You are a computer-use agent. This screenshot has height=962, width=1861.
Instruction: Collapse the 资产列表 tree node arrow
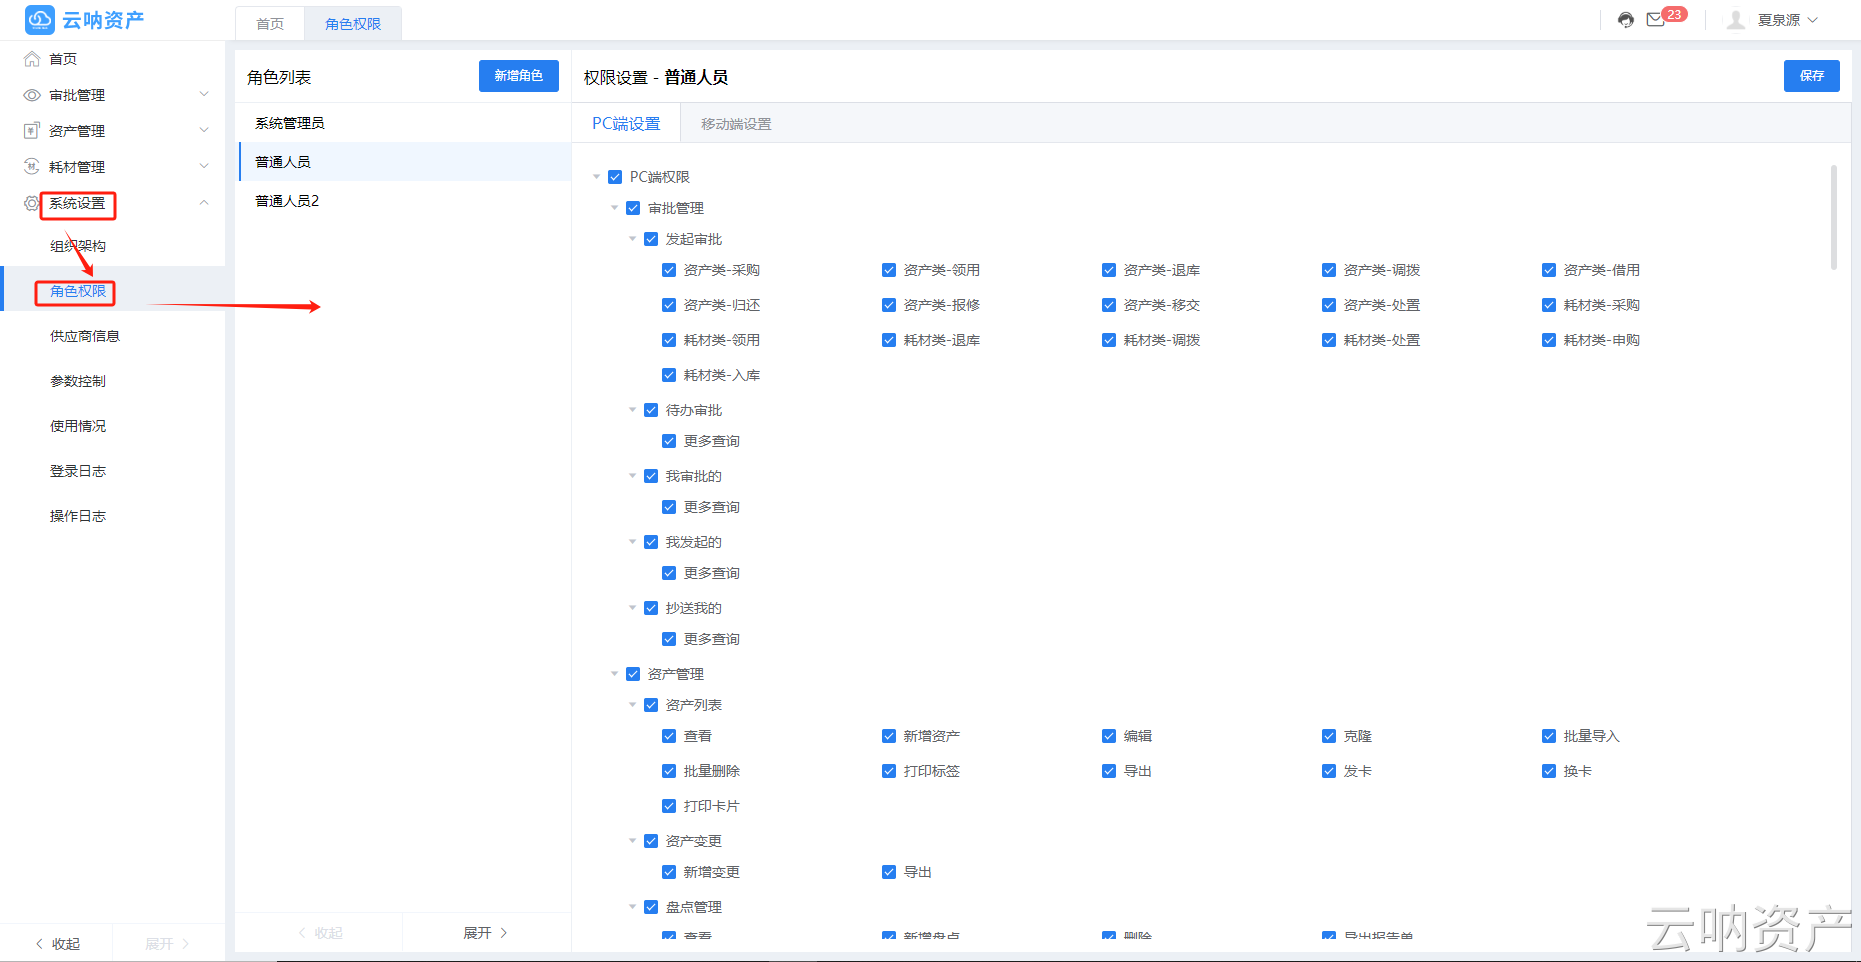coord(633,705)
